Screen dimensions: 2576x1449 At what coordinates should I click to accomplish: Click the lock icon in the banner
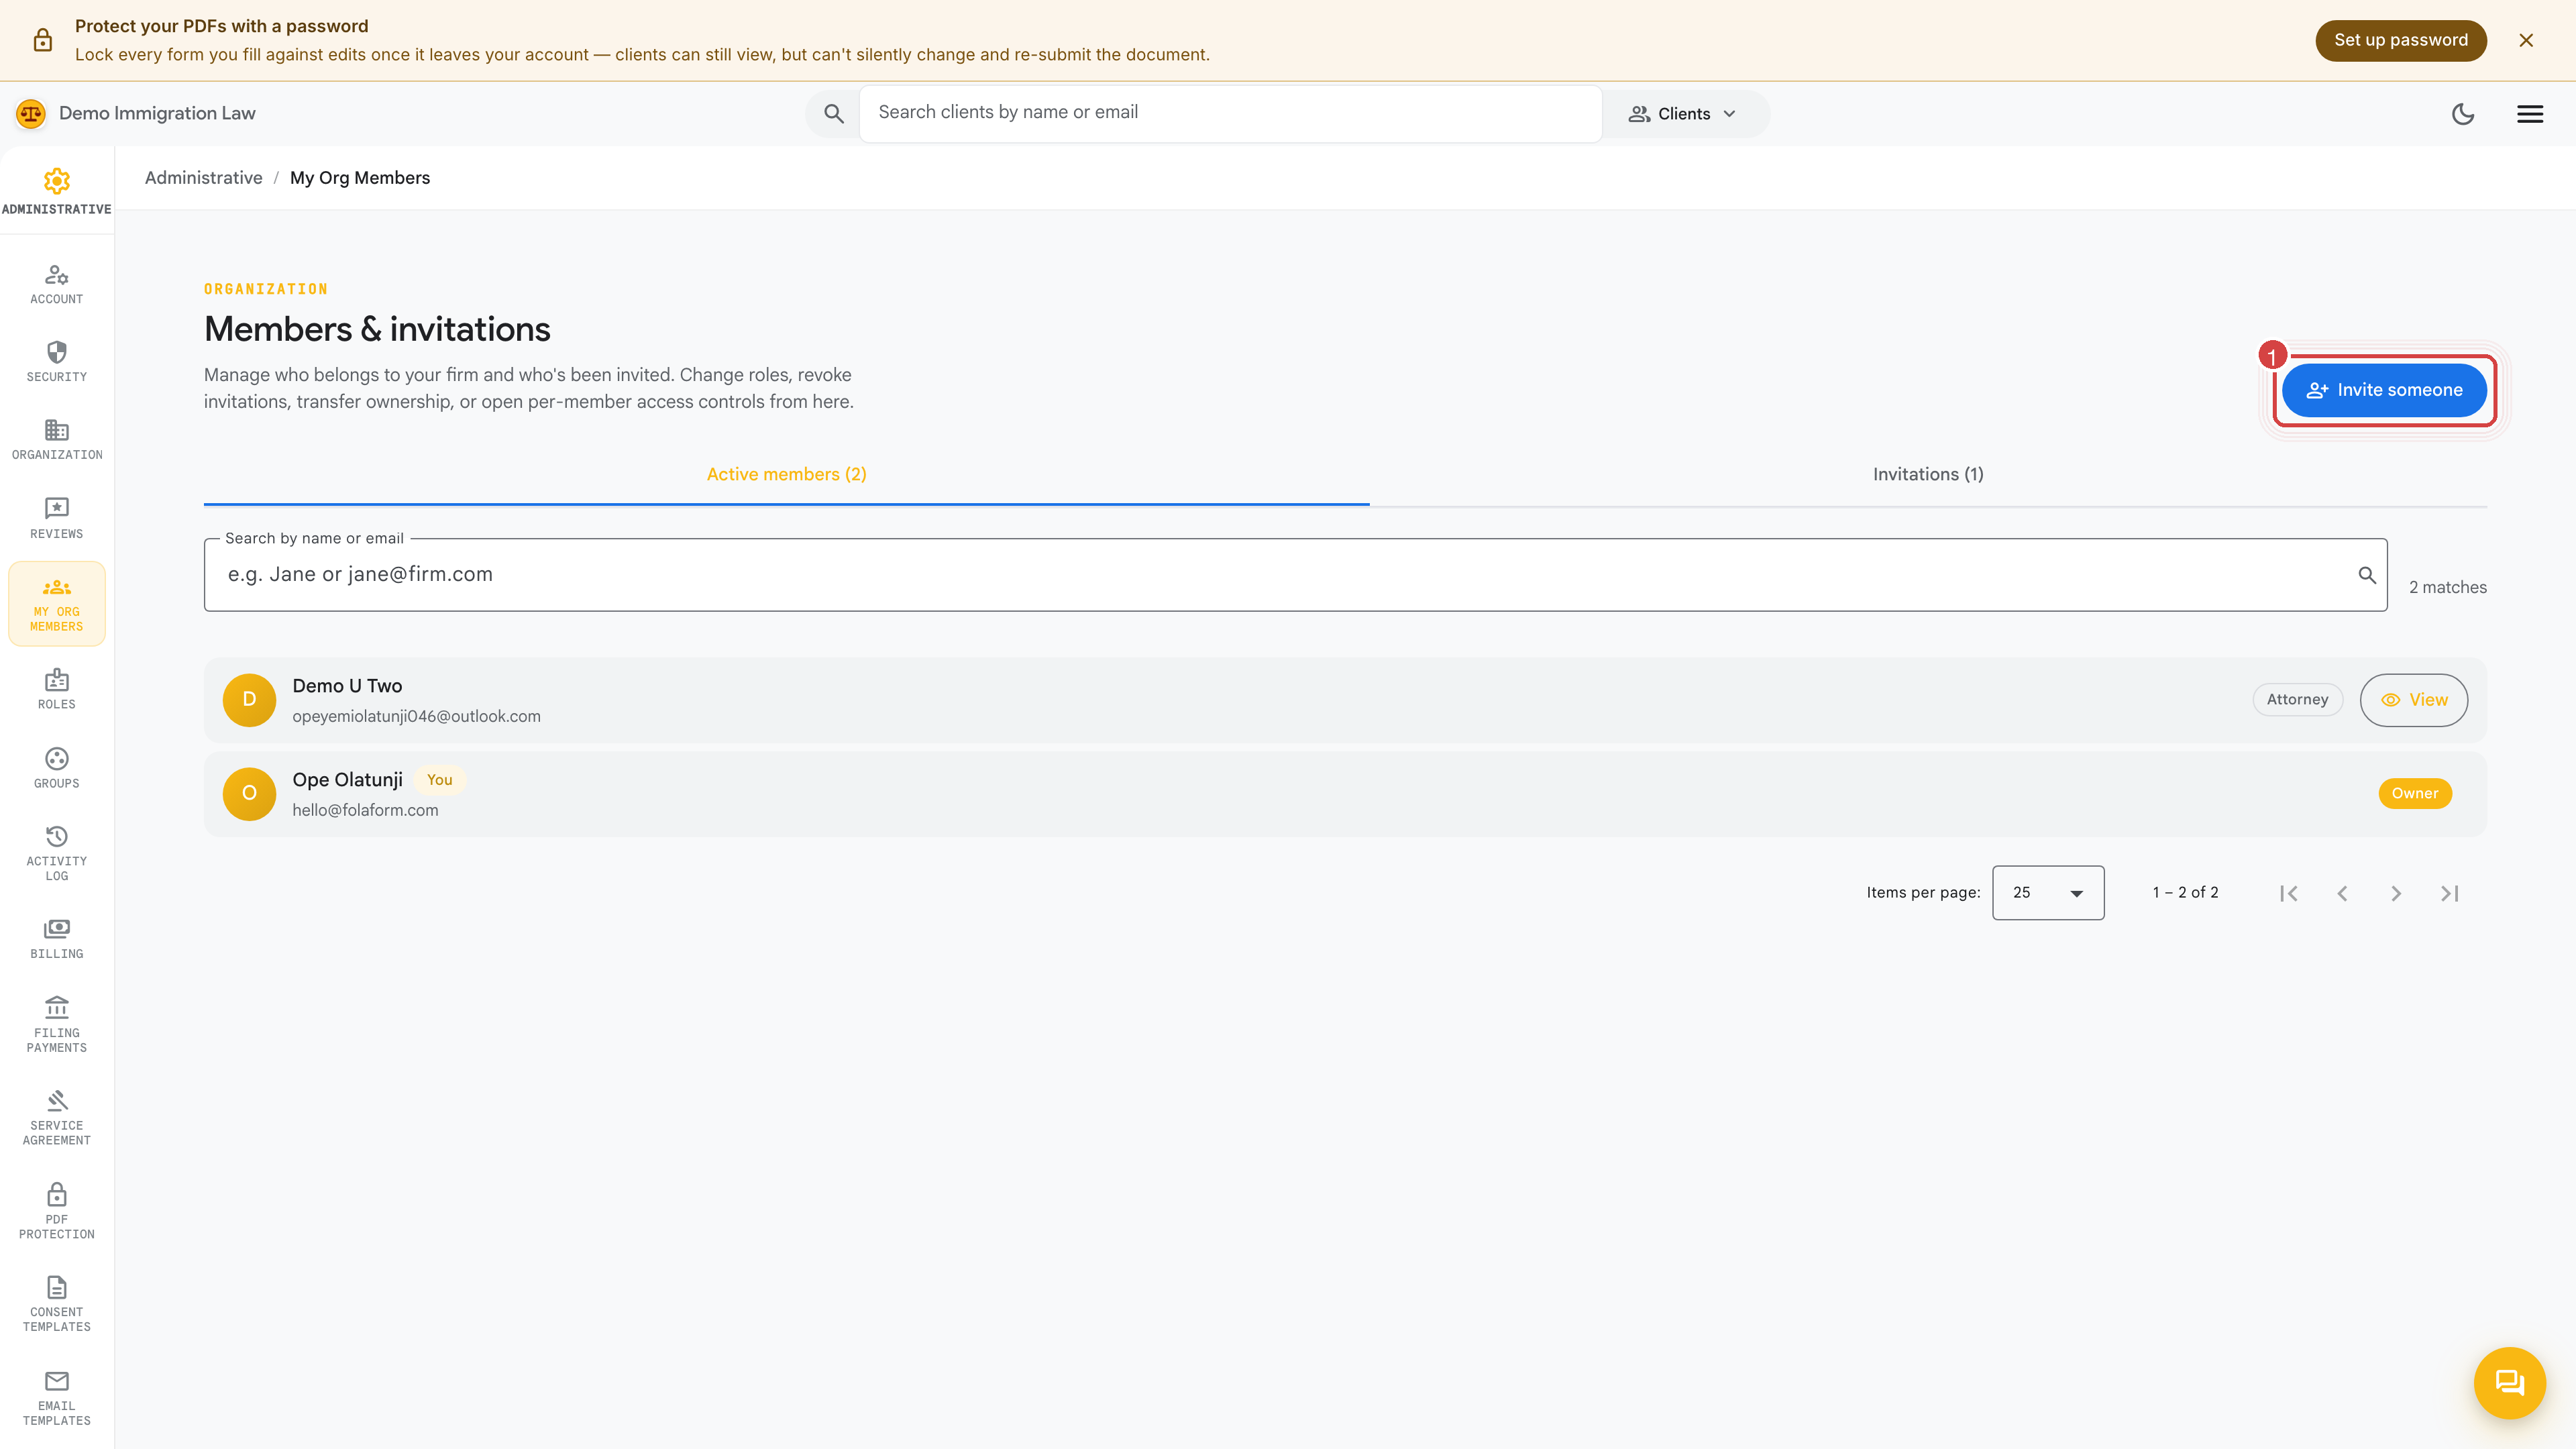click(x=42, y=40)
